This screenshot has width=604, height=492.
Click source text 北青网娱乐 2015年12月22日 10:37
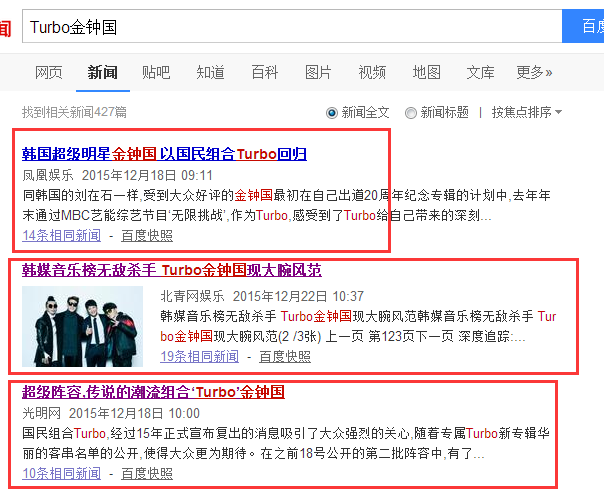click(x=262, y=296)
